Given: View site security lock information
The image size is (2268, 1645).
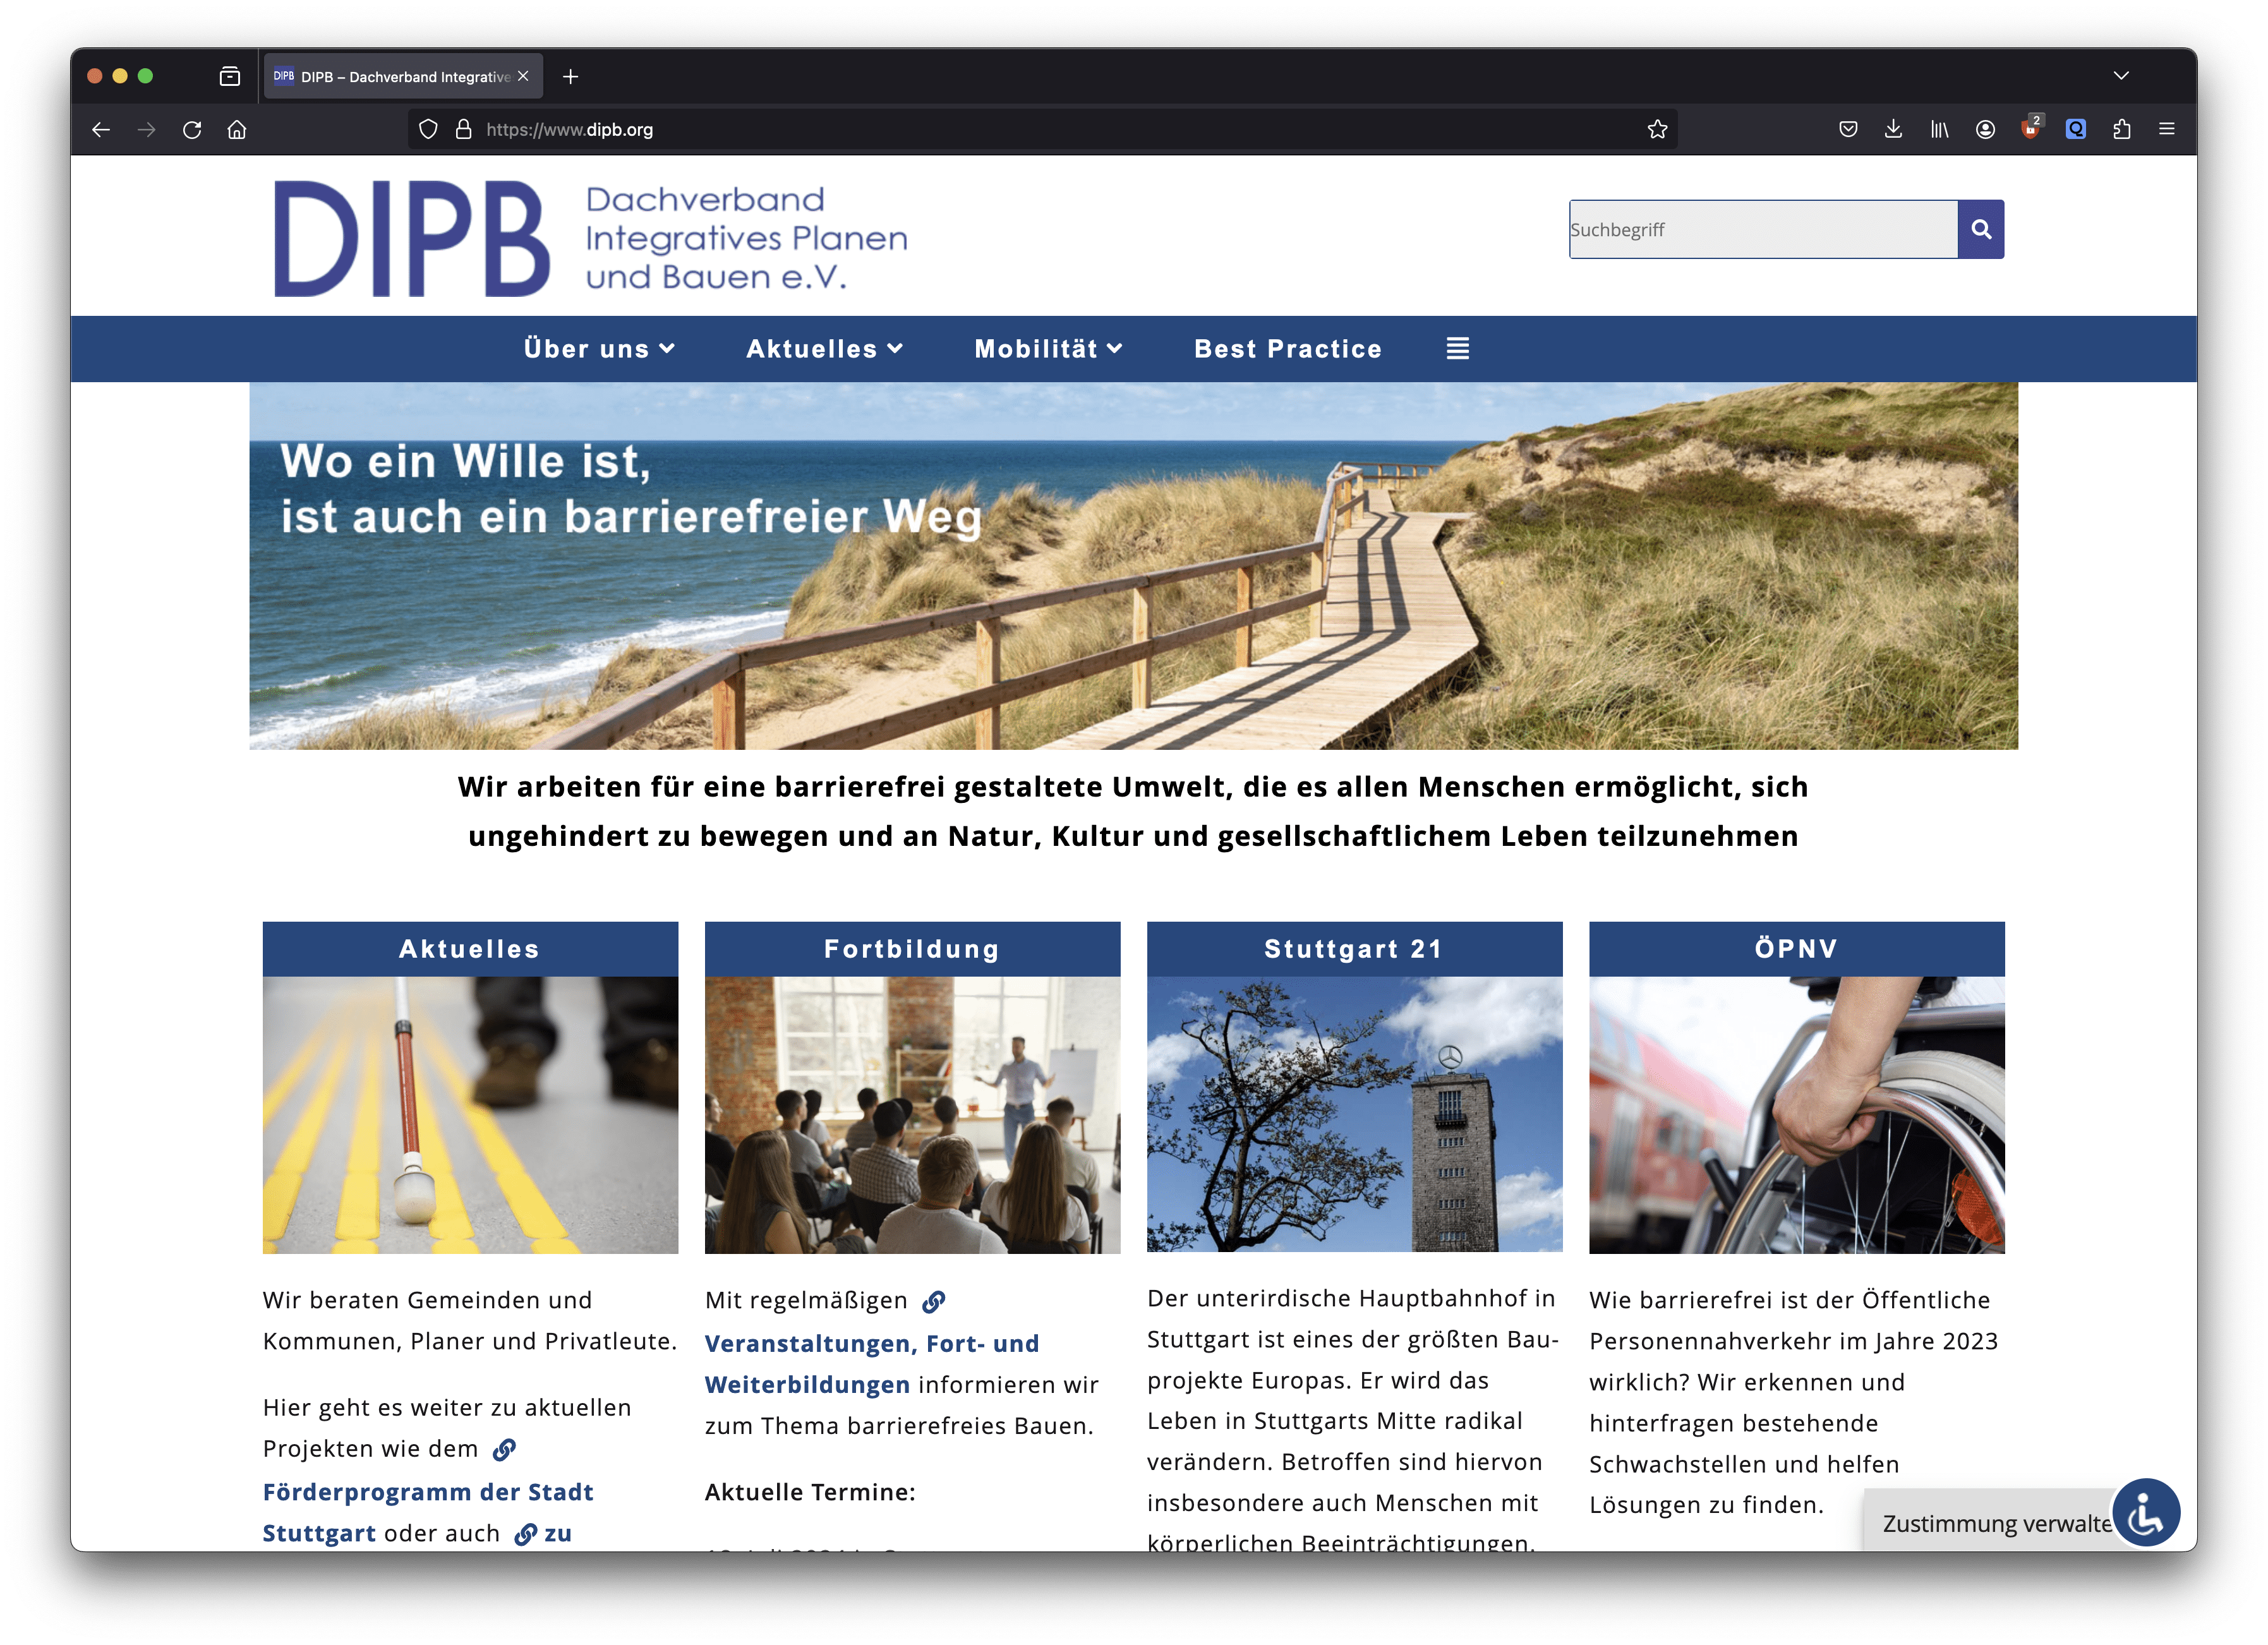Looking at the screenshot, I should click(463, 129).
